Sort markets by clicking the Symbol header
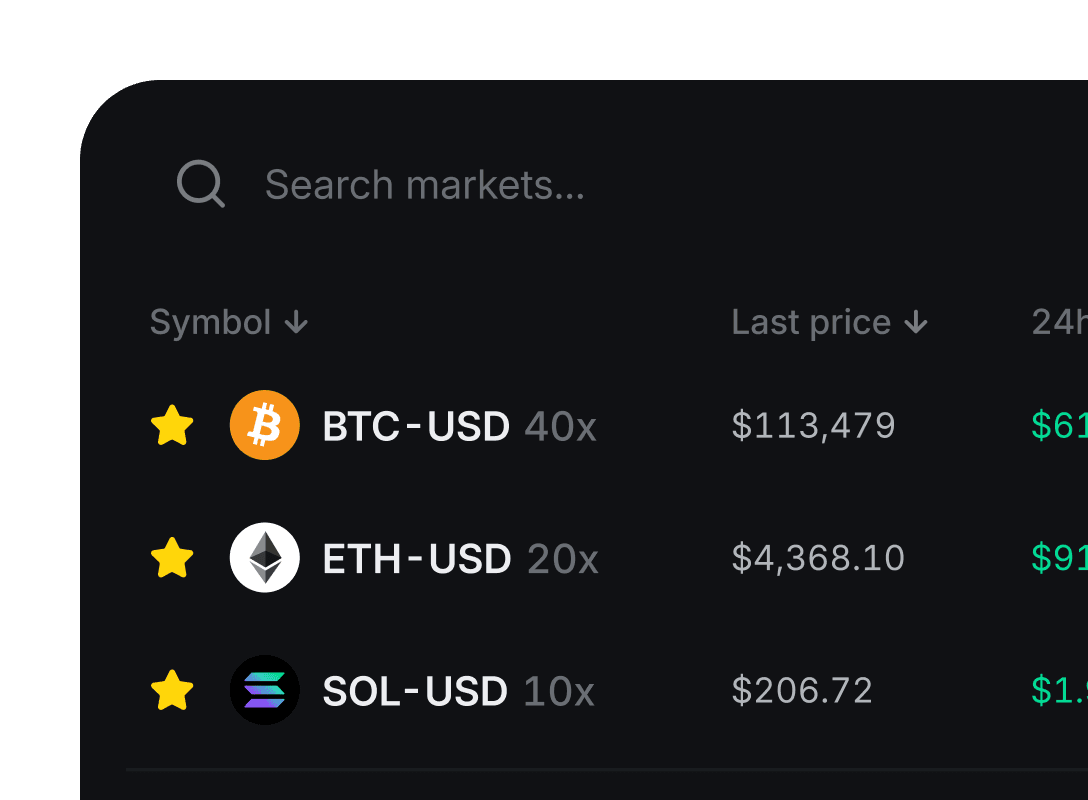This screenshot has width=1088, height=800. 210,322
